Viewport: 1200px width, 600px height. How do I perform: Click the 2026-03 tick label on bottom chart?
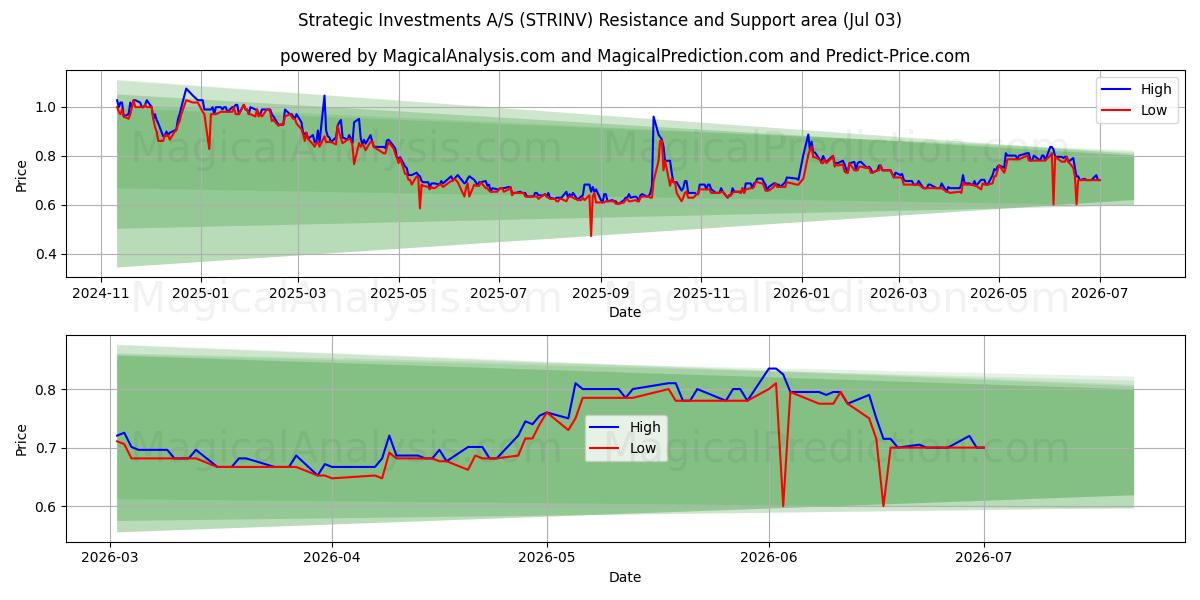pyautogui.click(x=110, y=559)
